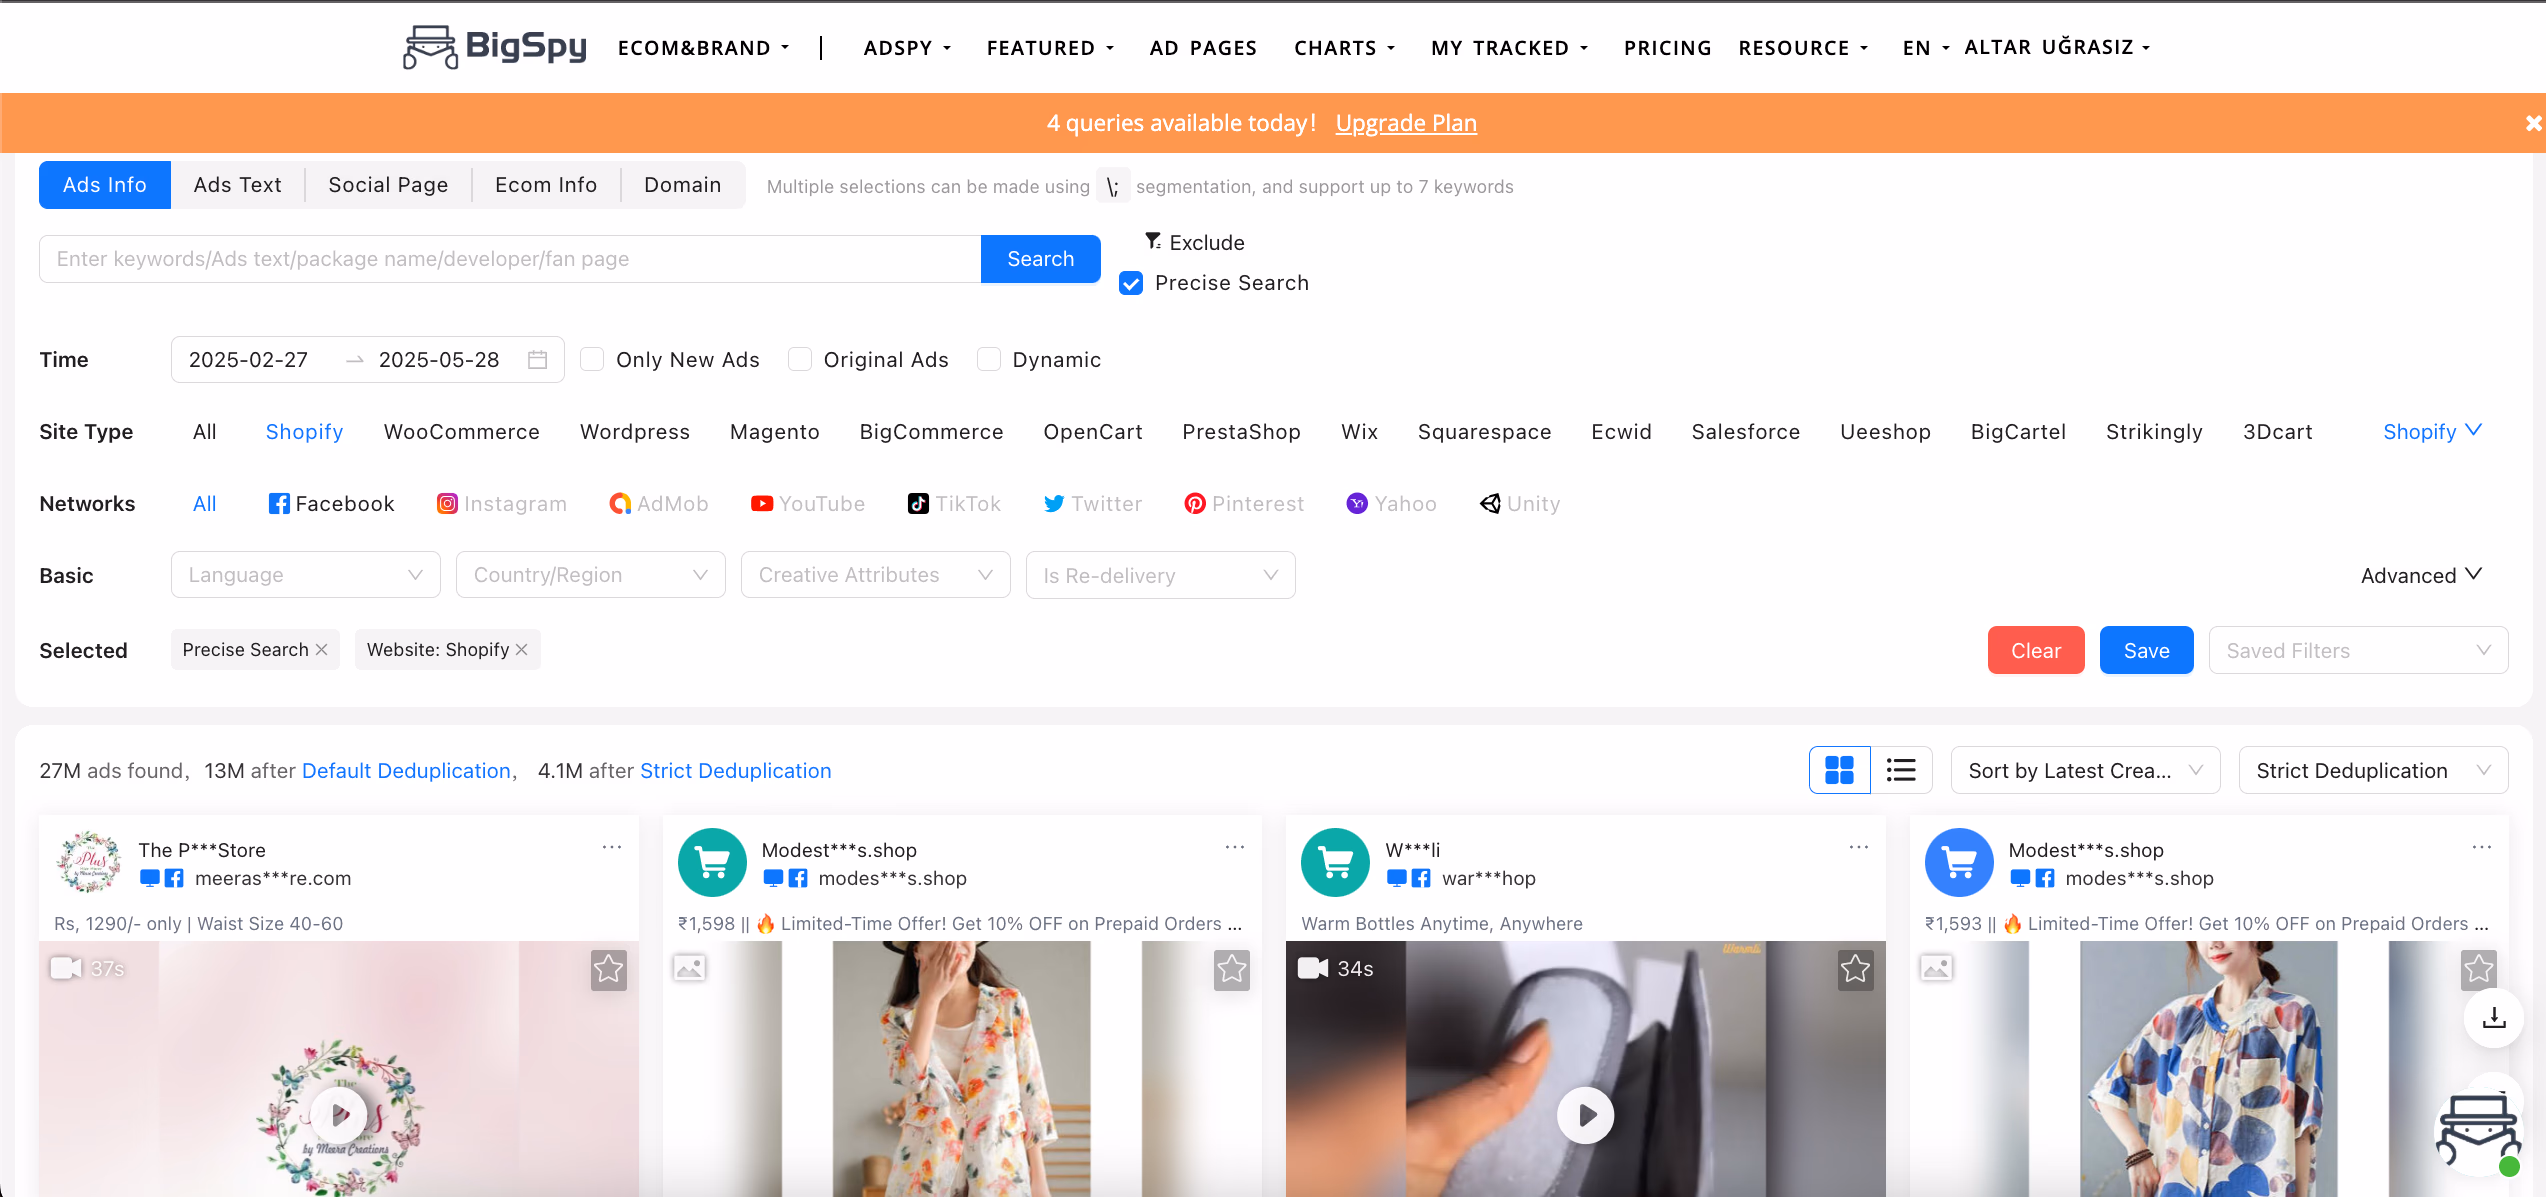
Task: Select Wix site type
Action: tap(1360, 432)
